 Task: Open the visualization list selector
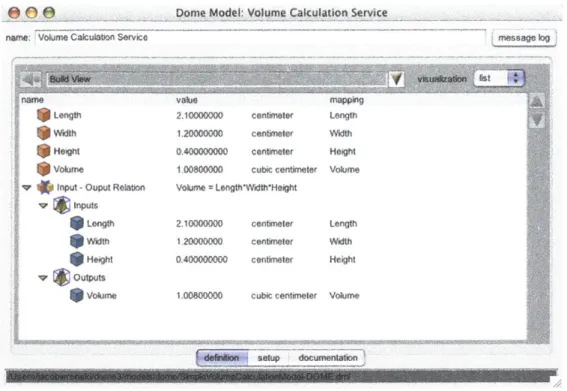499,78
